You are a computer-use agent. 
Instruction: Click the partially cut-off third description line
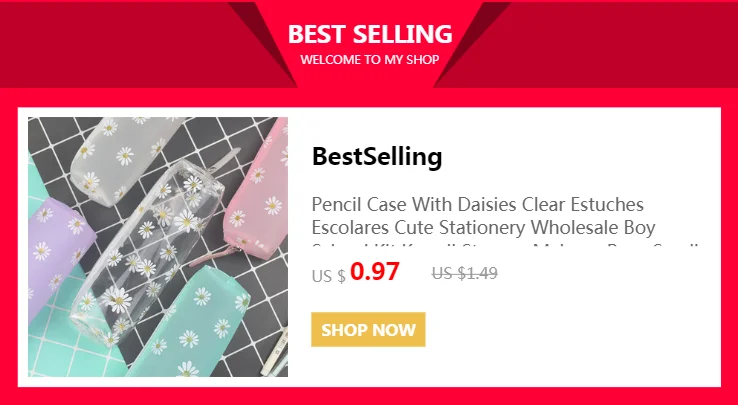point(506,245)
